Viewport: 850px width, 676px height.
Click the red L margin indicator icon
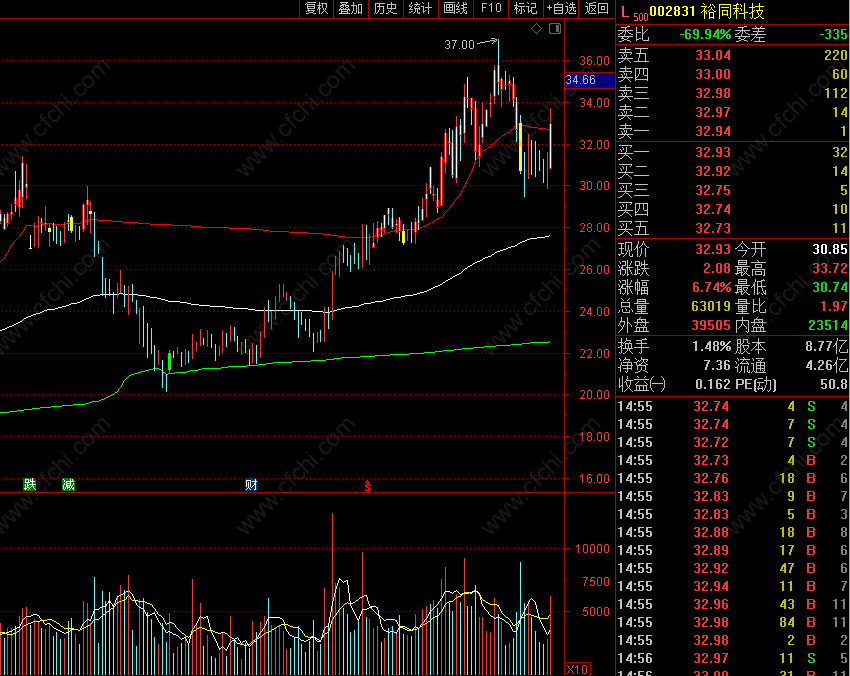click(624, 11)
